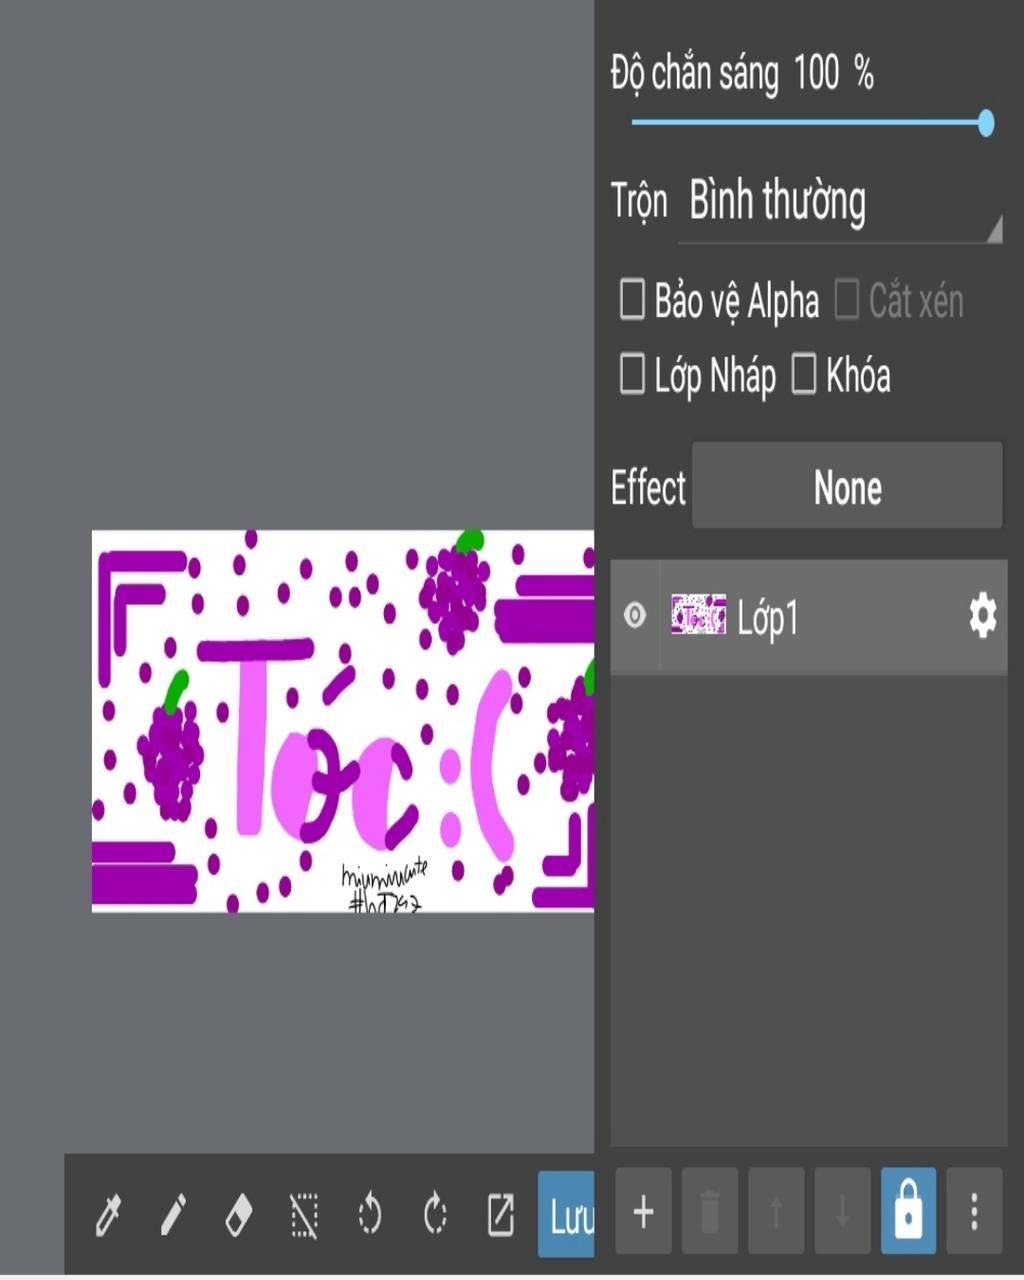Viewport: 1024px width, 1280px height.
Task: Toggle the blue layer lock button
Action: [908, 1212]
